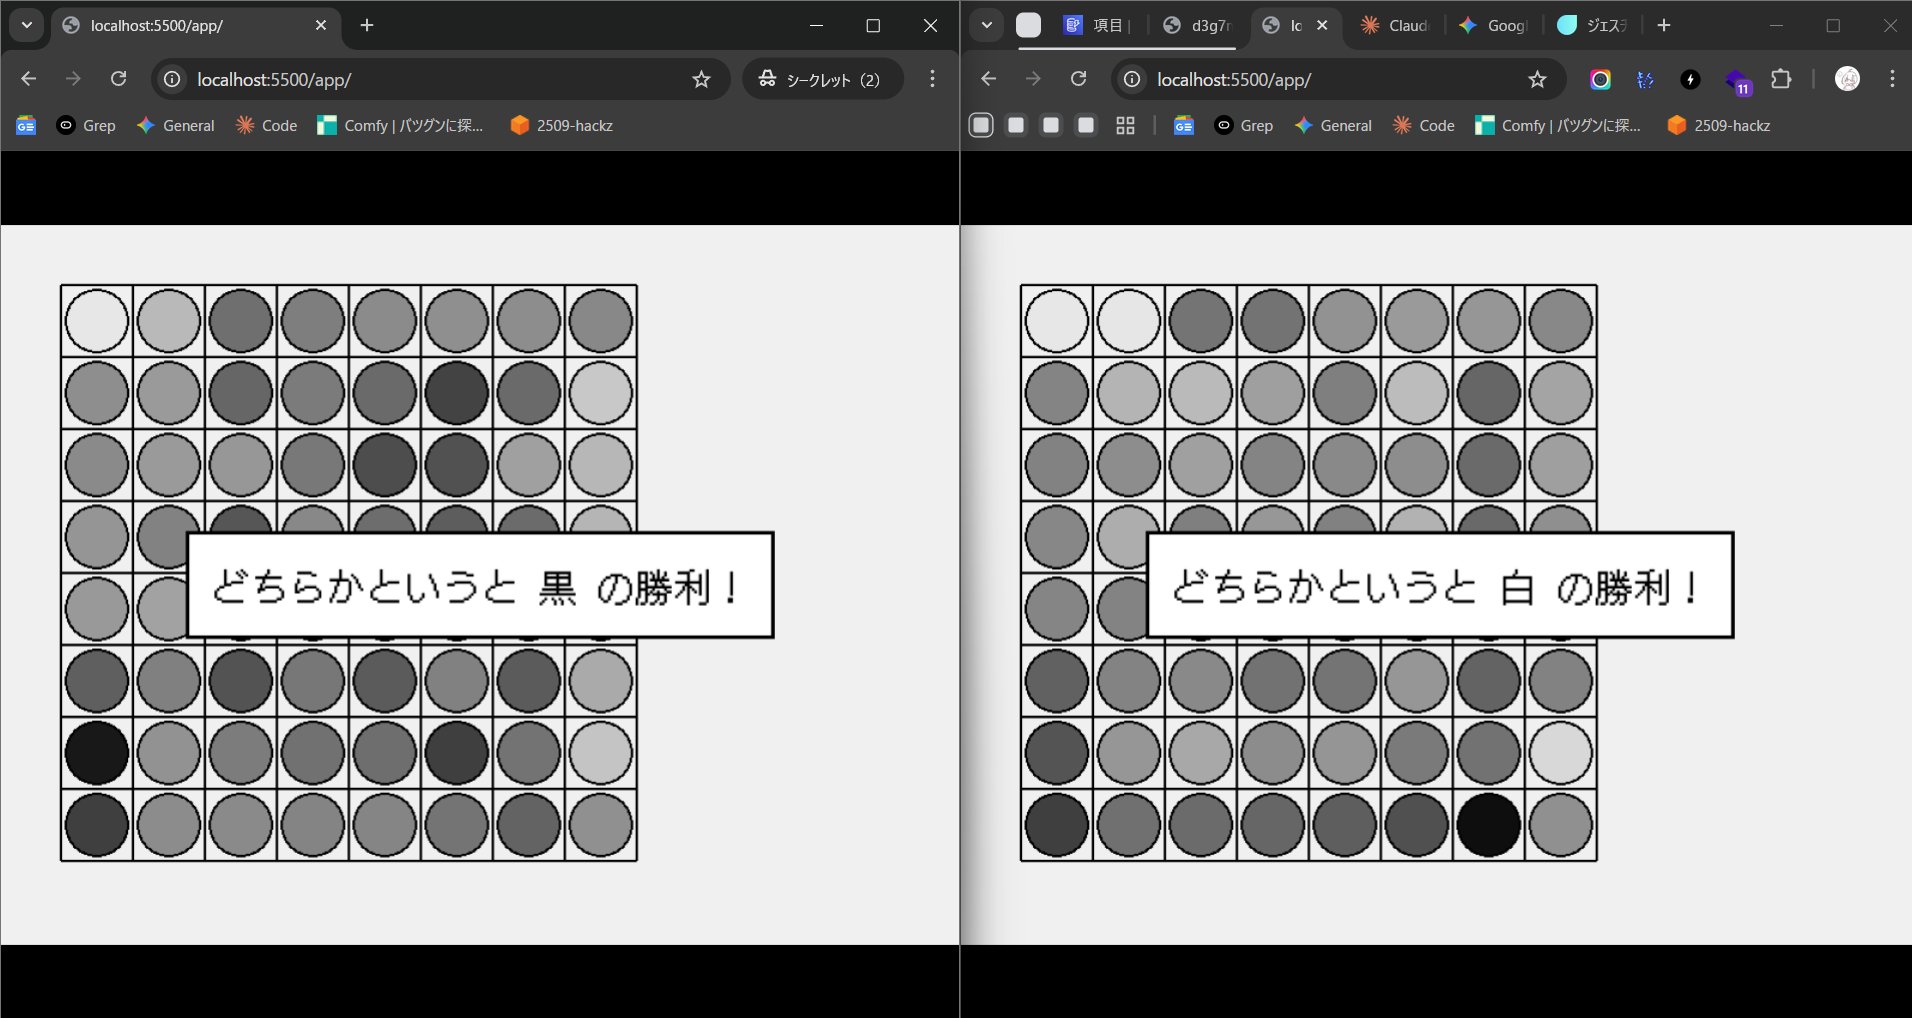Click the profile avatar in the Chrome toolbar
This screenshot has width=1912, height=1018.
(x=1847, y=79)
